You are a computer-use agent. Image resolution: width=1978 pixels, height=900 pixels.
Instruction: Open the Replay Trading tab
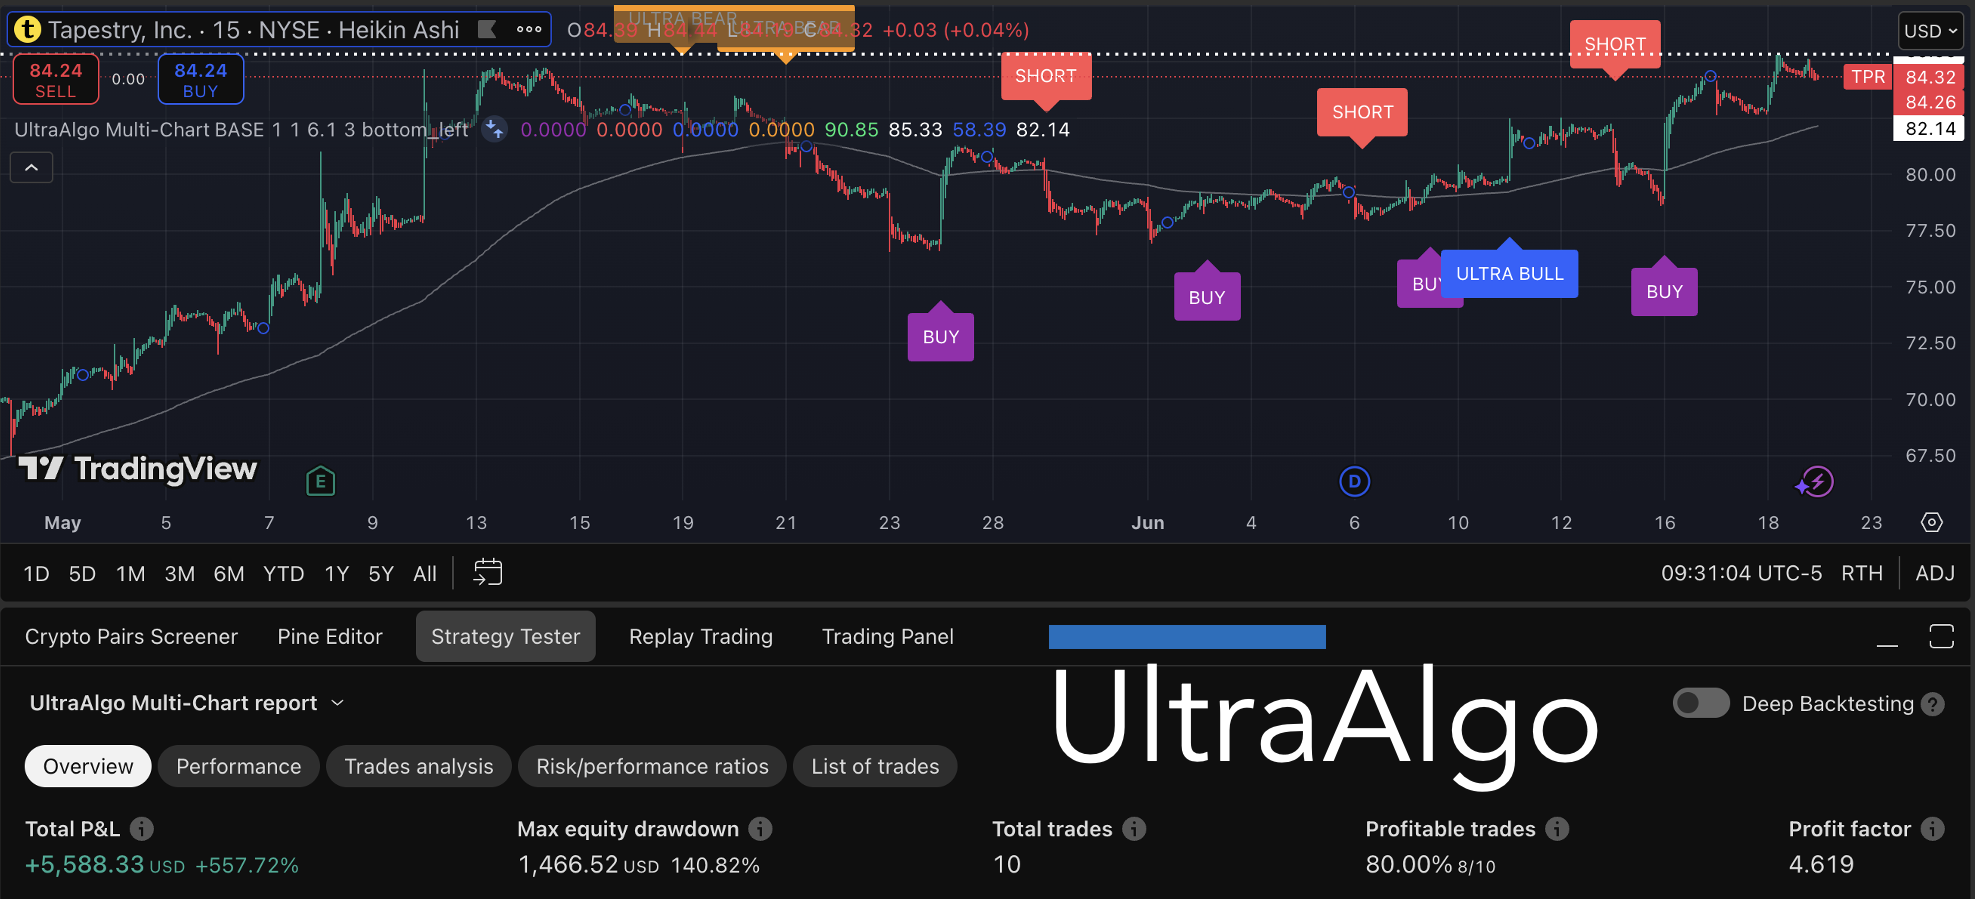coord(701,637)
